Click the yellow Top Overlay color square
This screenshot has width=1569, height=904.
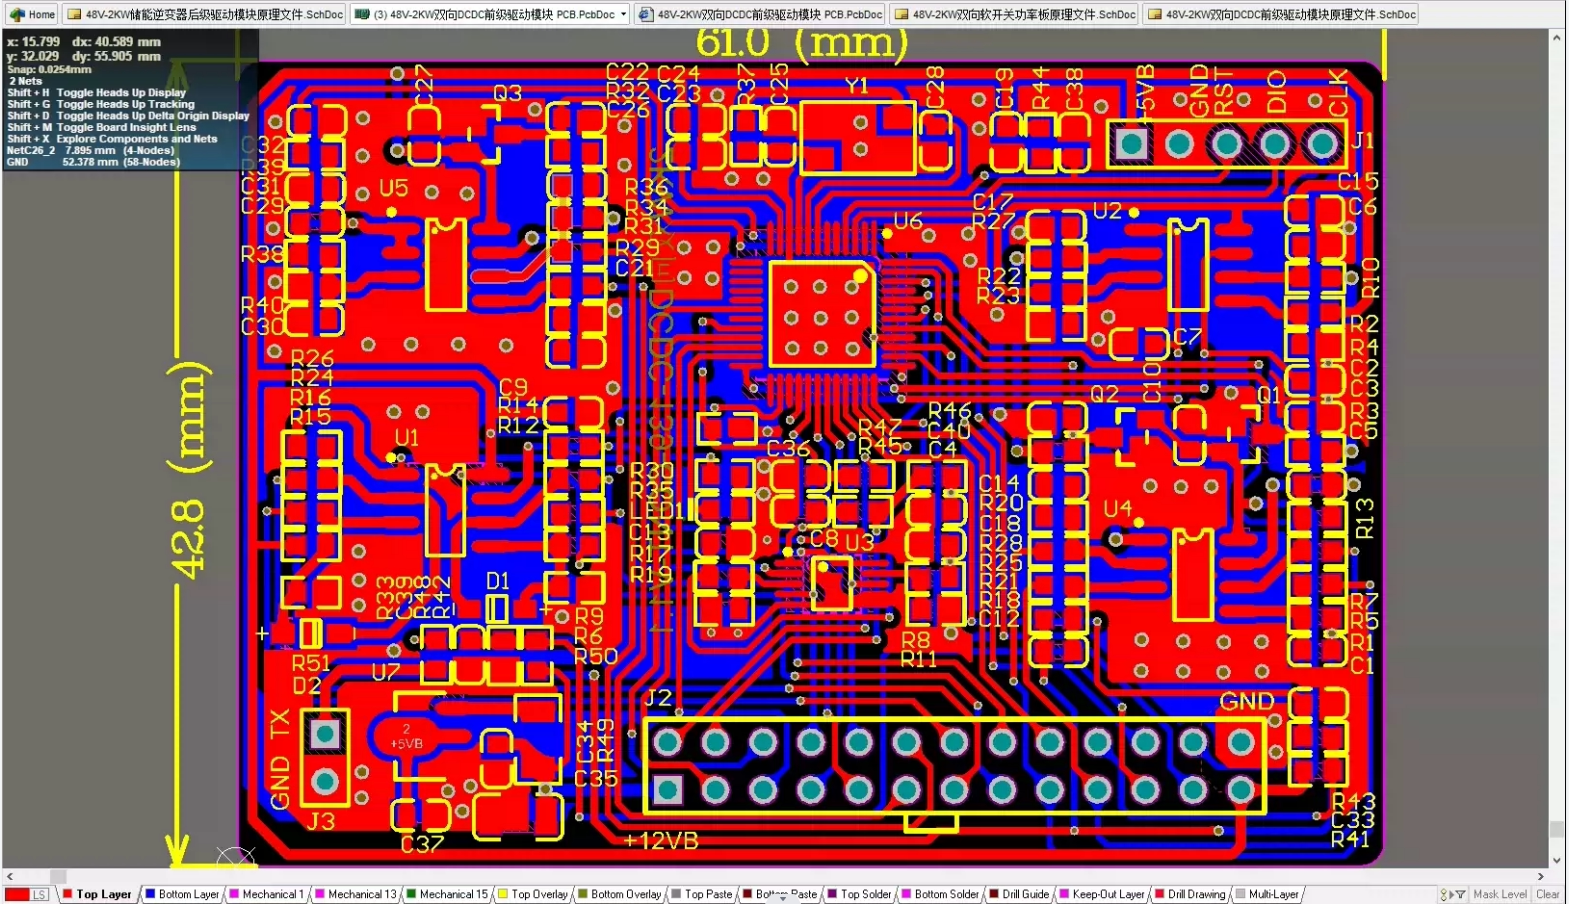[503, 894]
